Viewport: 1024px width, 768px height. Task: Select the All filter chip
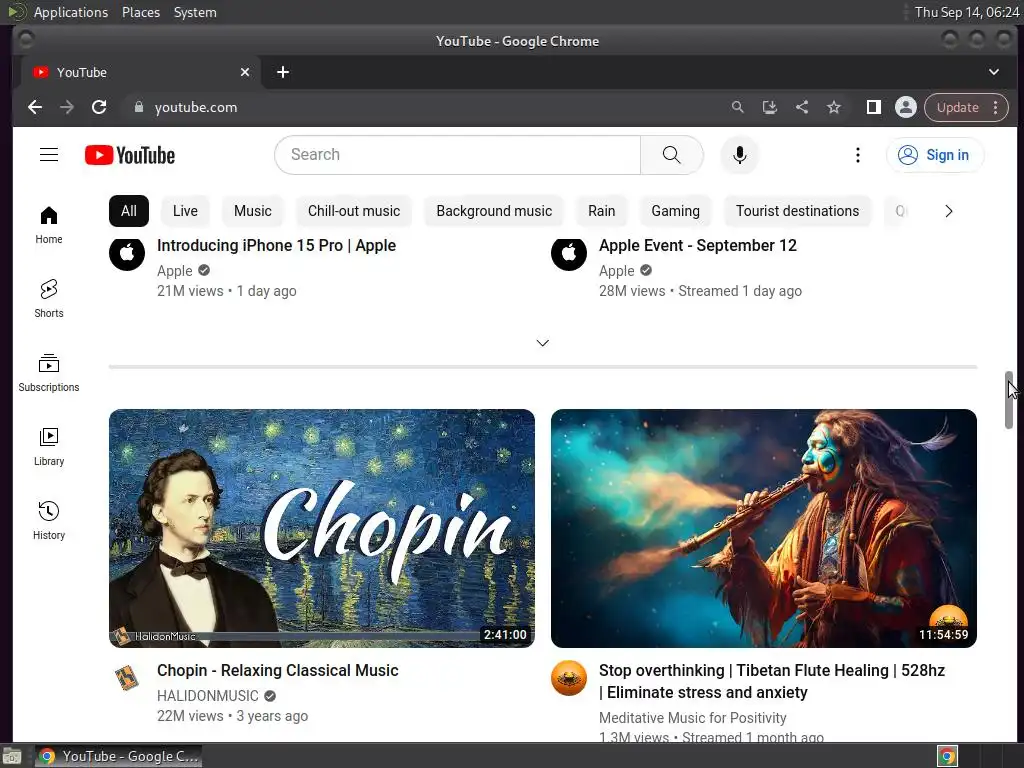click(x=129, y=211)
